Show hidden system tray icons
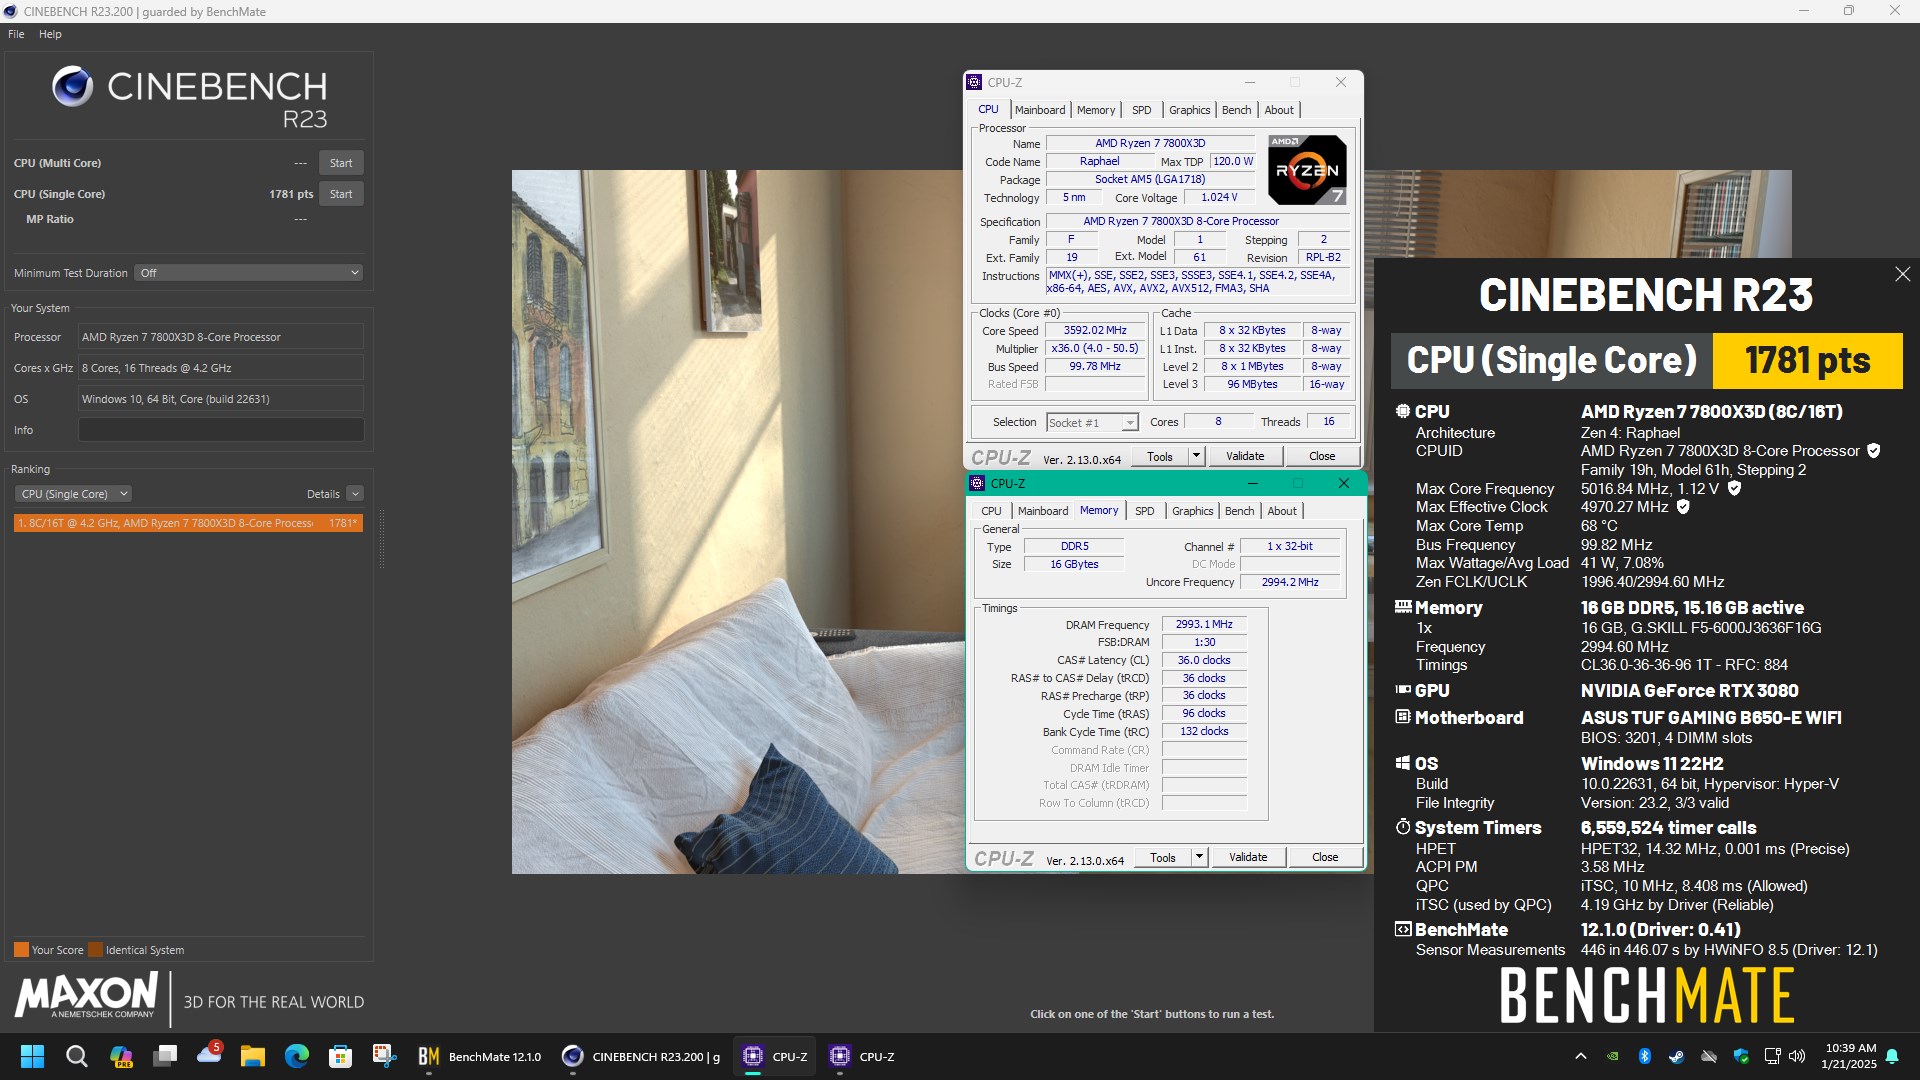The width and height of the screenshot is (1920, 1080). [x=1580, y=1056]
